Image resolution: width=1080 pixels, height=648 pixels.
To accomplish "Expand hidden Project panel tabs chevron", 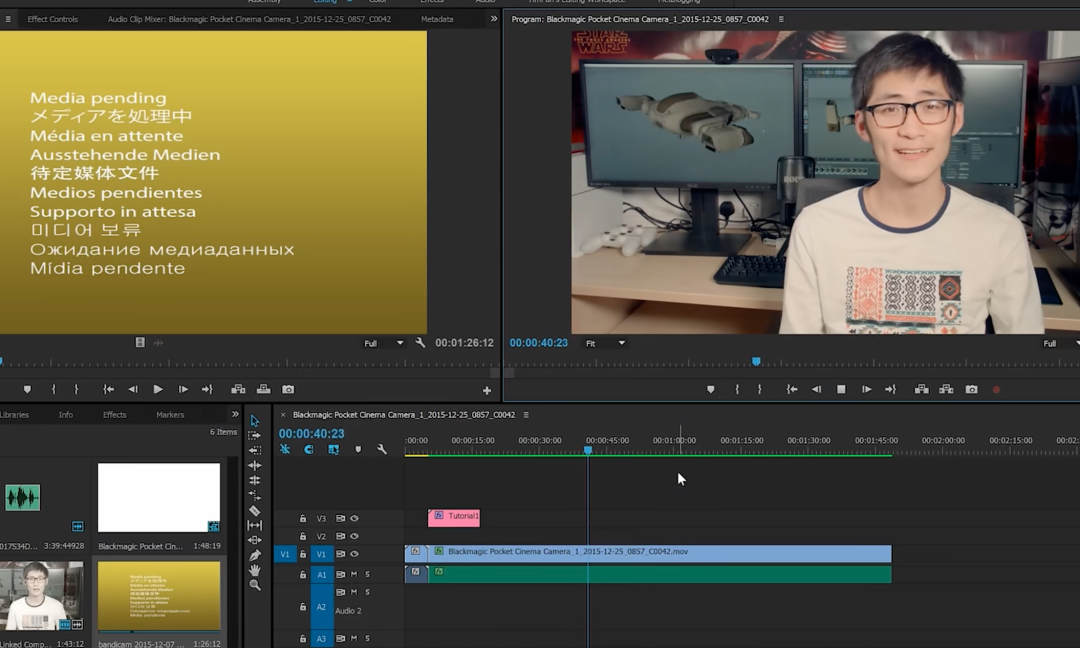I will (235, 414).
